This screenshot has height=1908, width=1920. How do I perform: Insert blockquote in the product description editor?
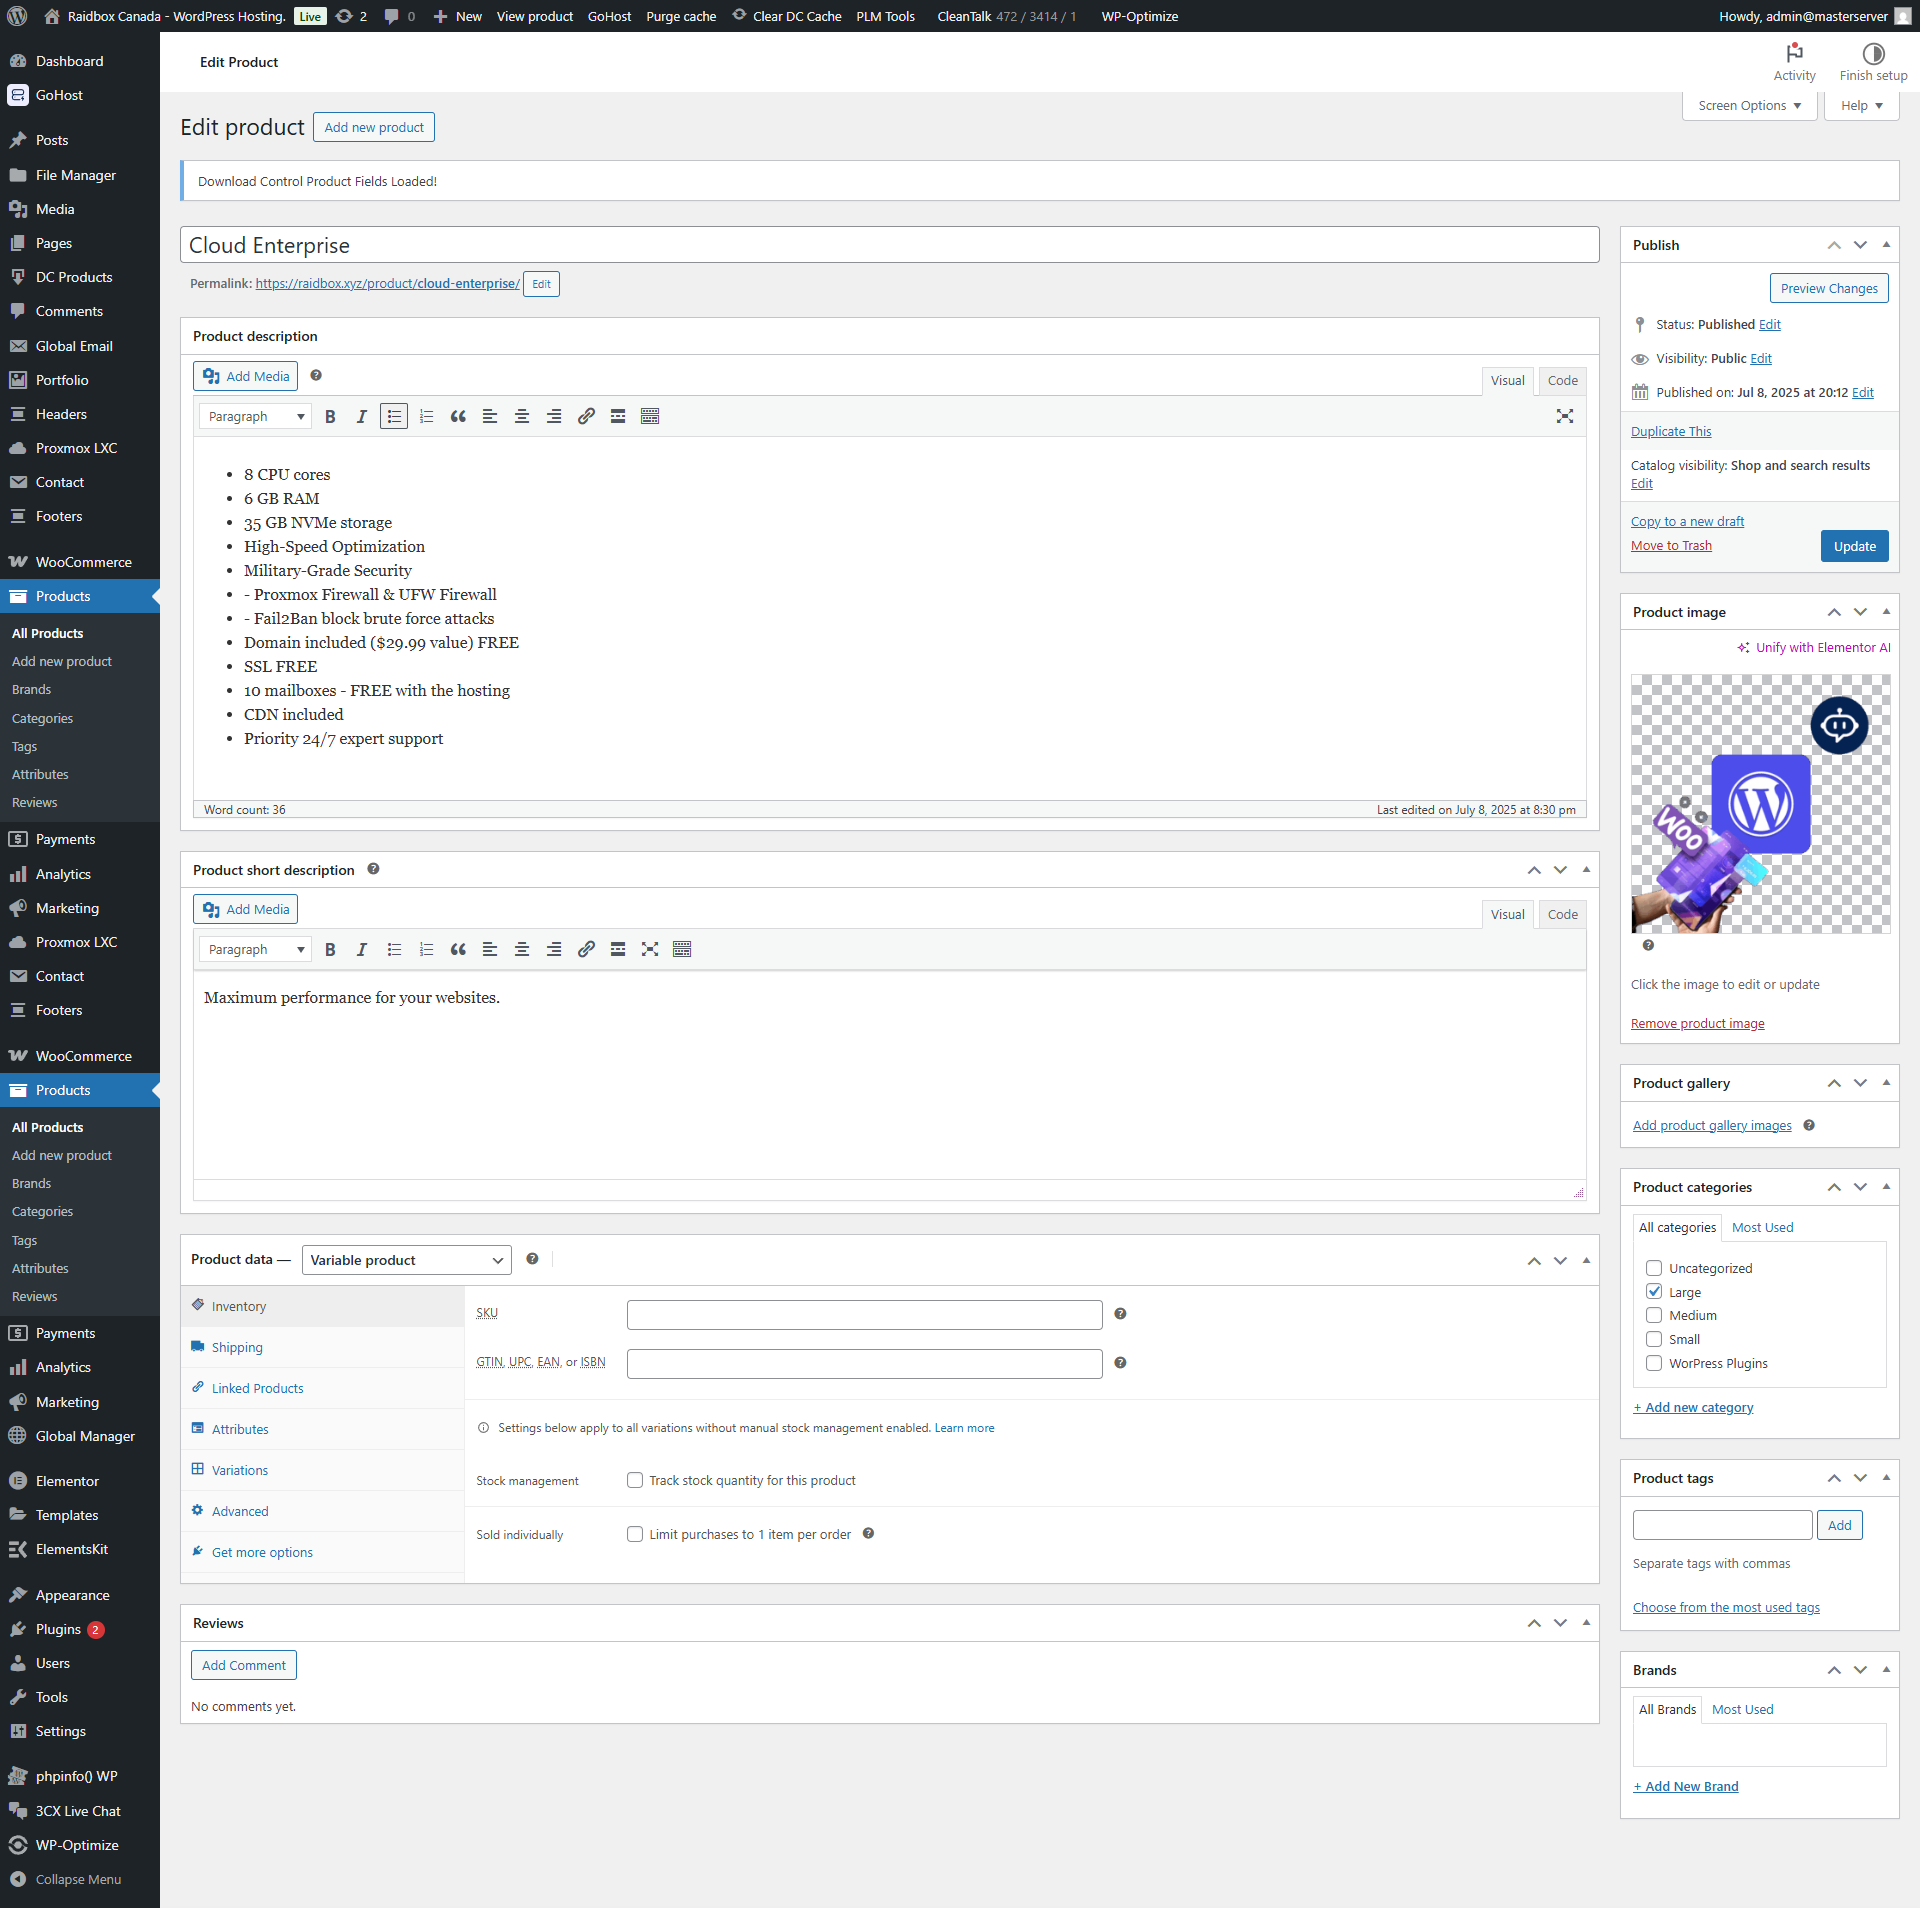tap(458, 416)
